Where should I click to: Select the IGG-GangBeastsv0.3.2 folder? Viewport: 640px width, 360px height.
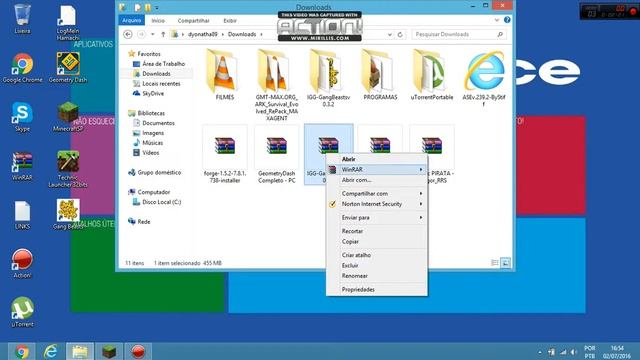[328, 78]
